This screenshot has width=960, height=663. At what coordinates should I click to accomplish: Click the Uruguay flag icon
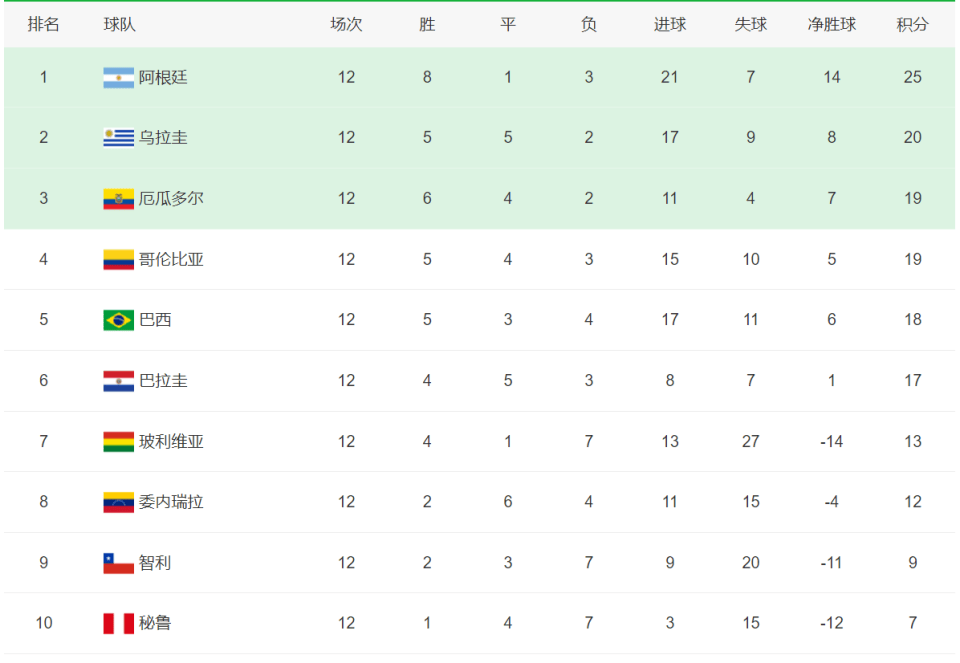pos(118,138)
